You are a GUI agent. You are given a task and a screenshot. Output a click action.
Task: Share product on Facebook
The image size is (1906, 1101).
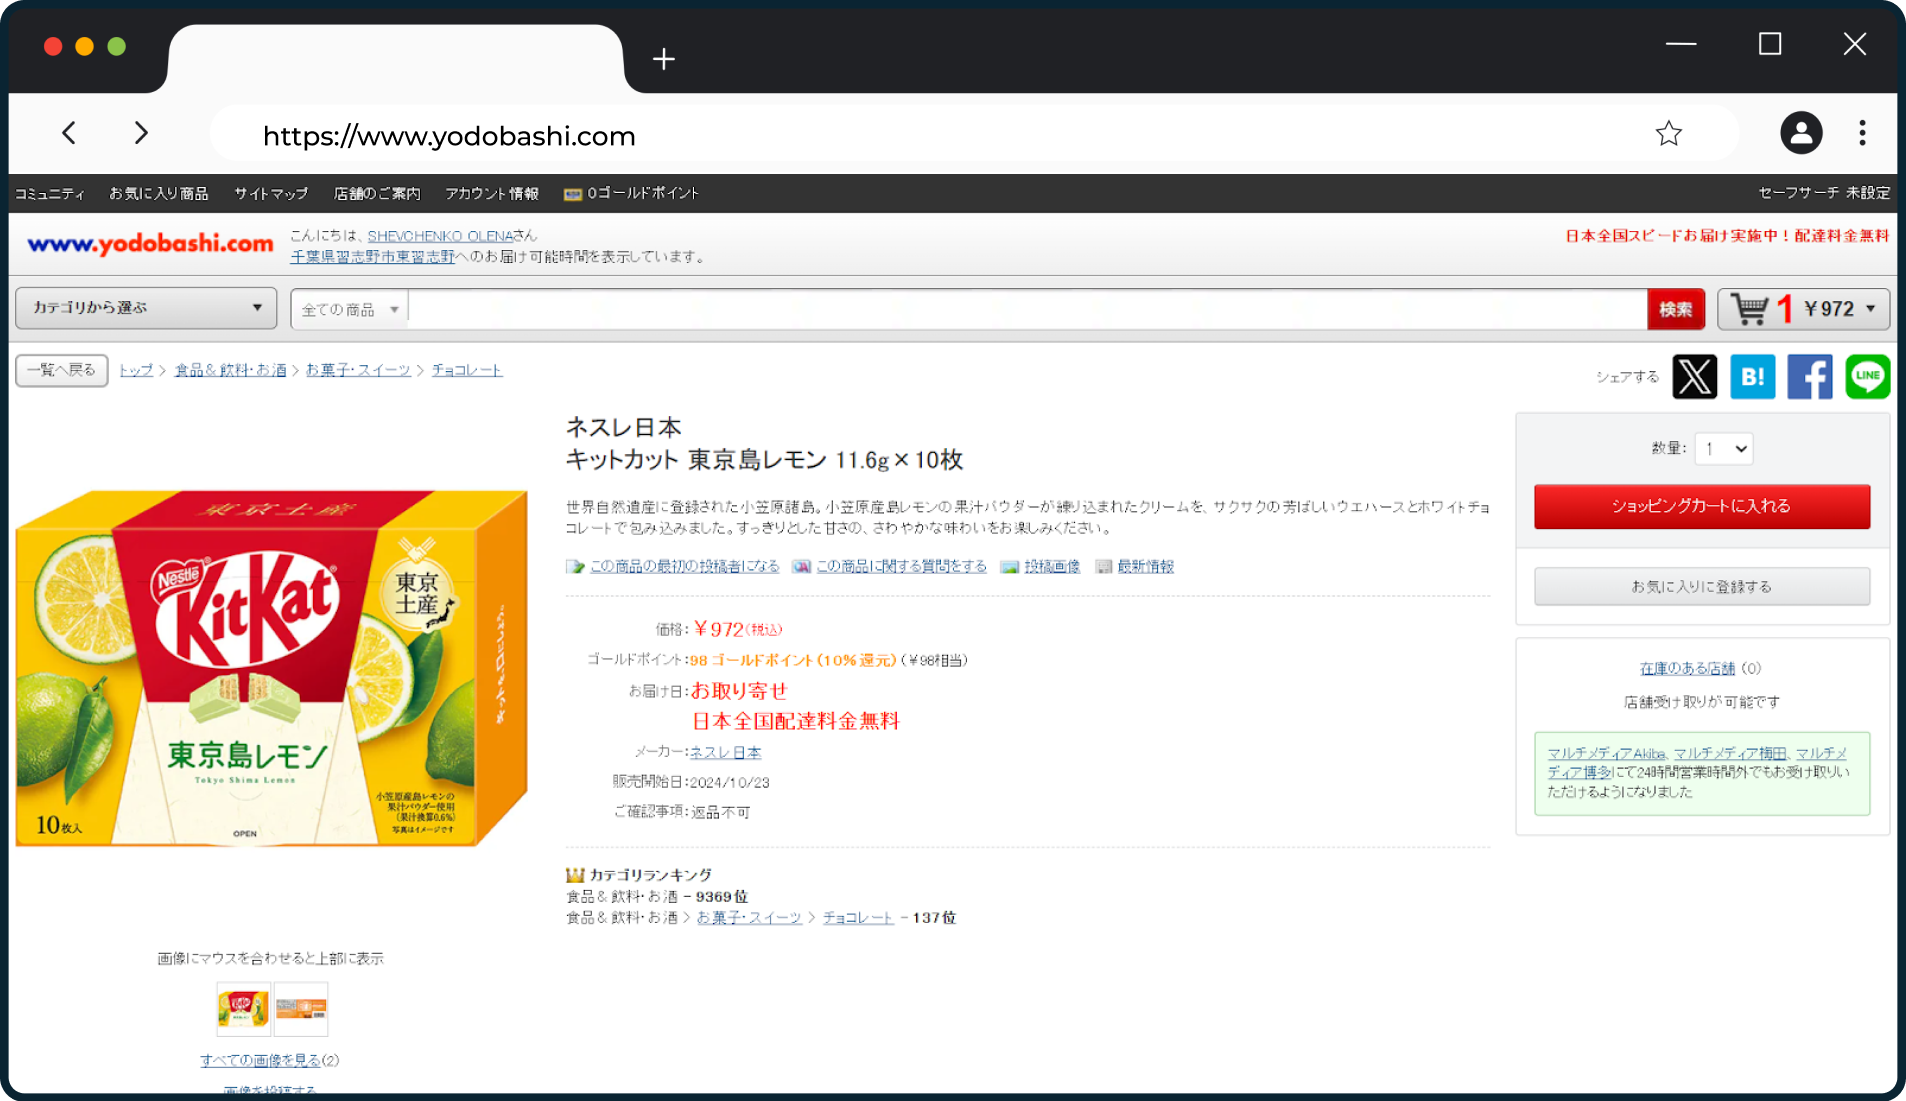1810,377
